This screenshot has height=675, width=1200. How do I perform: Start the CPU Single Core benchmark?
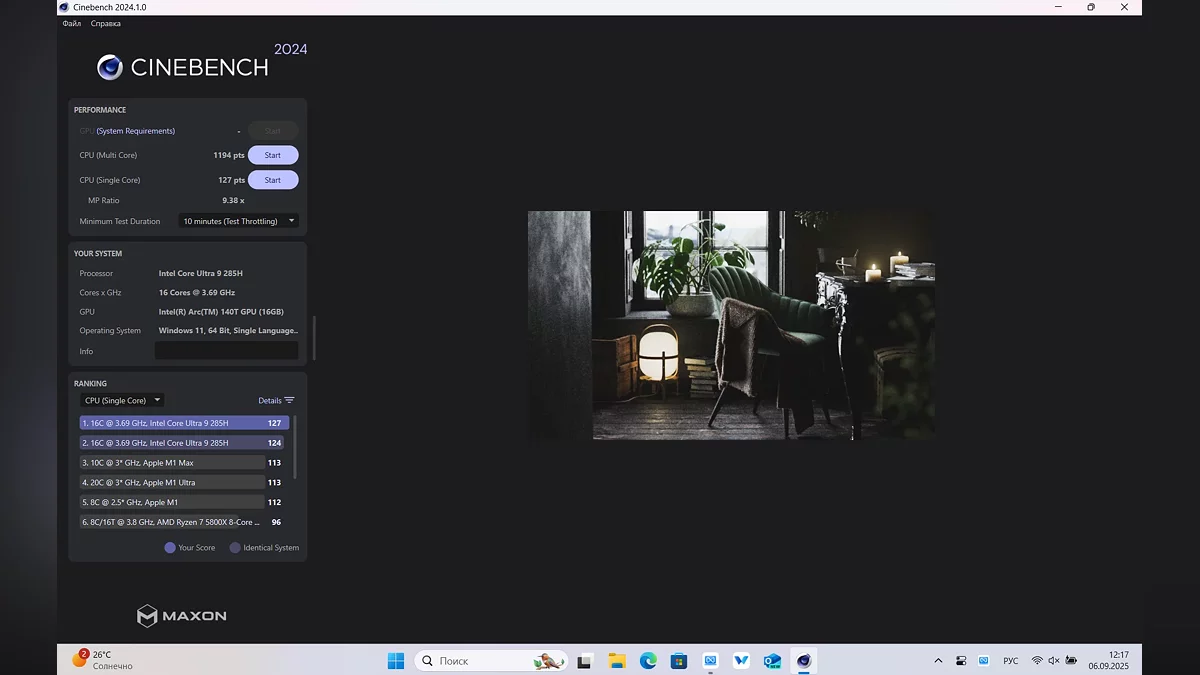pyautogui.click(x=272, y=180)
